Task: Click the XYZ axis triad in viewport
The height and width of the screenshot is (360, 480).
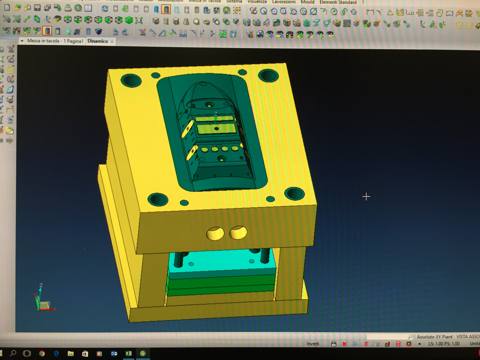Action: coord(42,298)
